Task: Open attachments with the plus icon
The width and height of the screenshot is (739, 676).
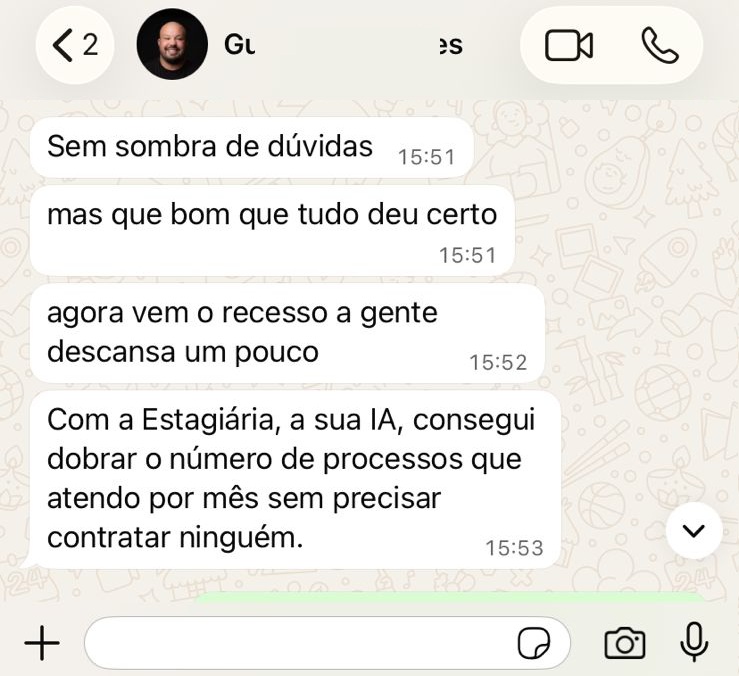Action: [42, 643]
